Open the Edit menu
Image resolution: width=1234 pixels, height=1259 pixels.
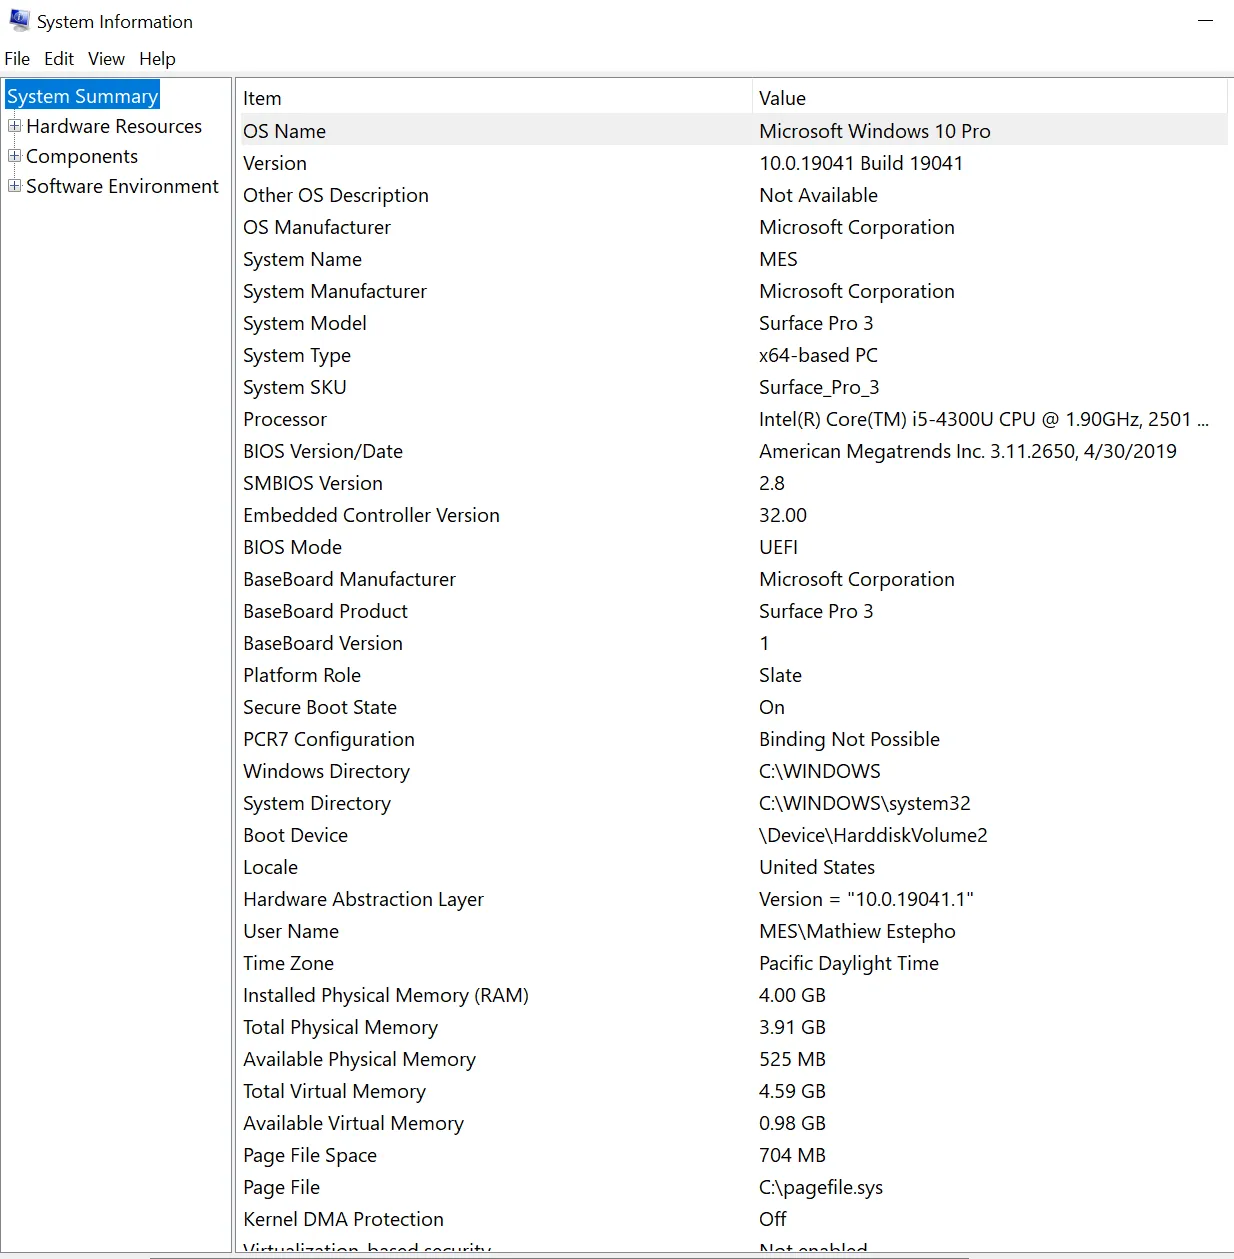[x=59, y=59]
